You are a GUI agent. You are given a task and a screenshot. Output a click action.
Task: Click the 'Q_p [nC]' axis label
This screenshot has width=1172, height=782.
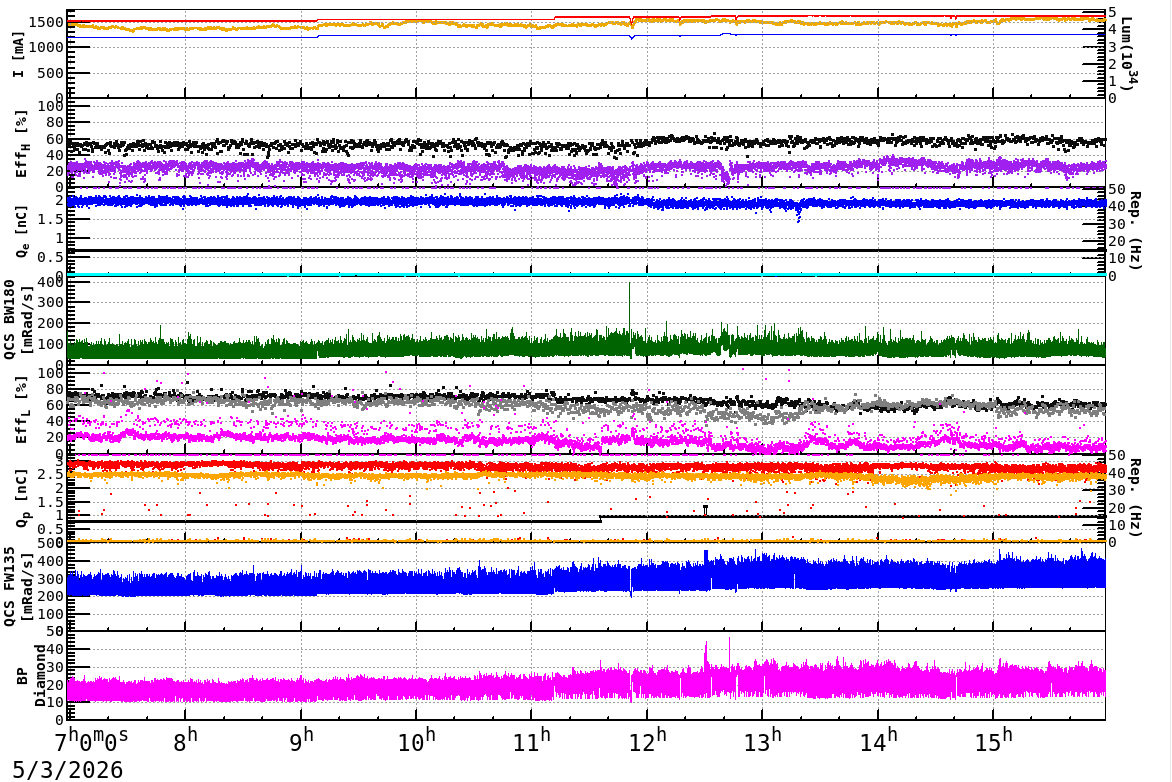(21, 498)
